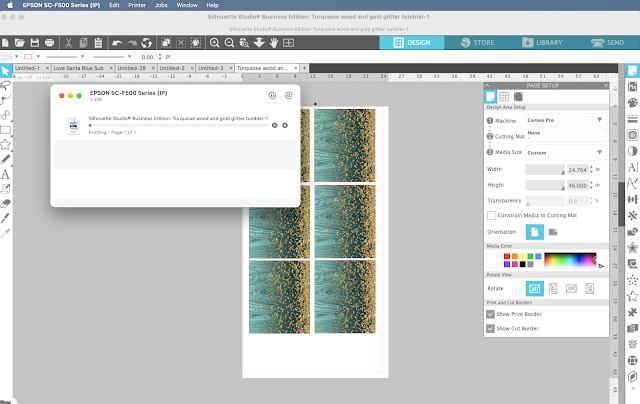Viewport: 640px width, 404px height.
Task: Open the line color dropdown arrow
Action: 38,57
